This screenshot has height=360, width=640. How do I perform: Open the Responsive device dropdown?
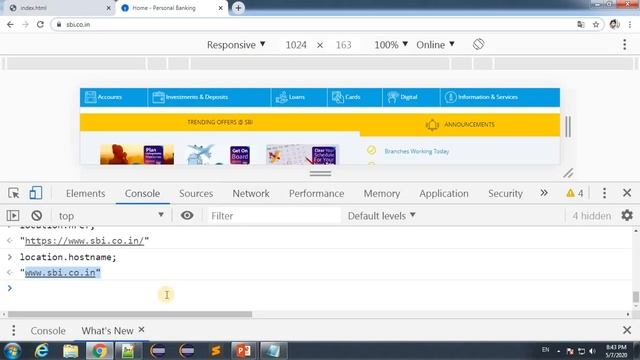click(x=236, y=44)
